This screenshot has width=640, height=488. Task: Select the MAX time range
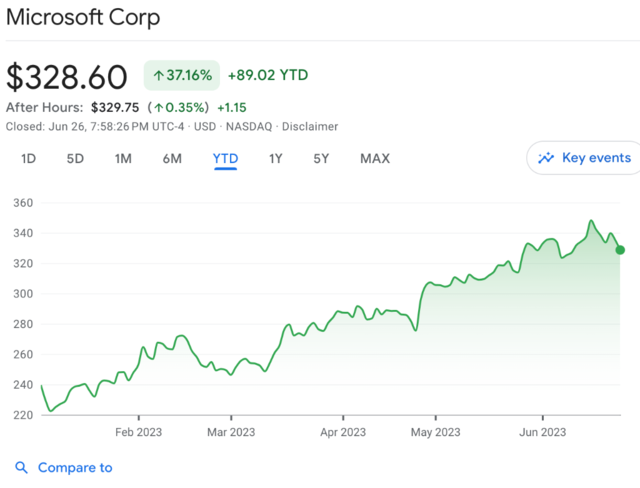point(375,159)
